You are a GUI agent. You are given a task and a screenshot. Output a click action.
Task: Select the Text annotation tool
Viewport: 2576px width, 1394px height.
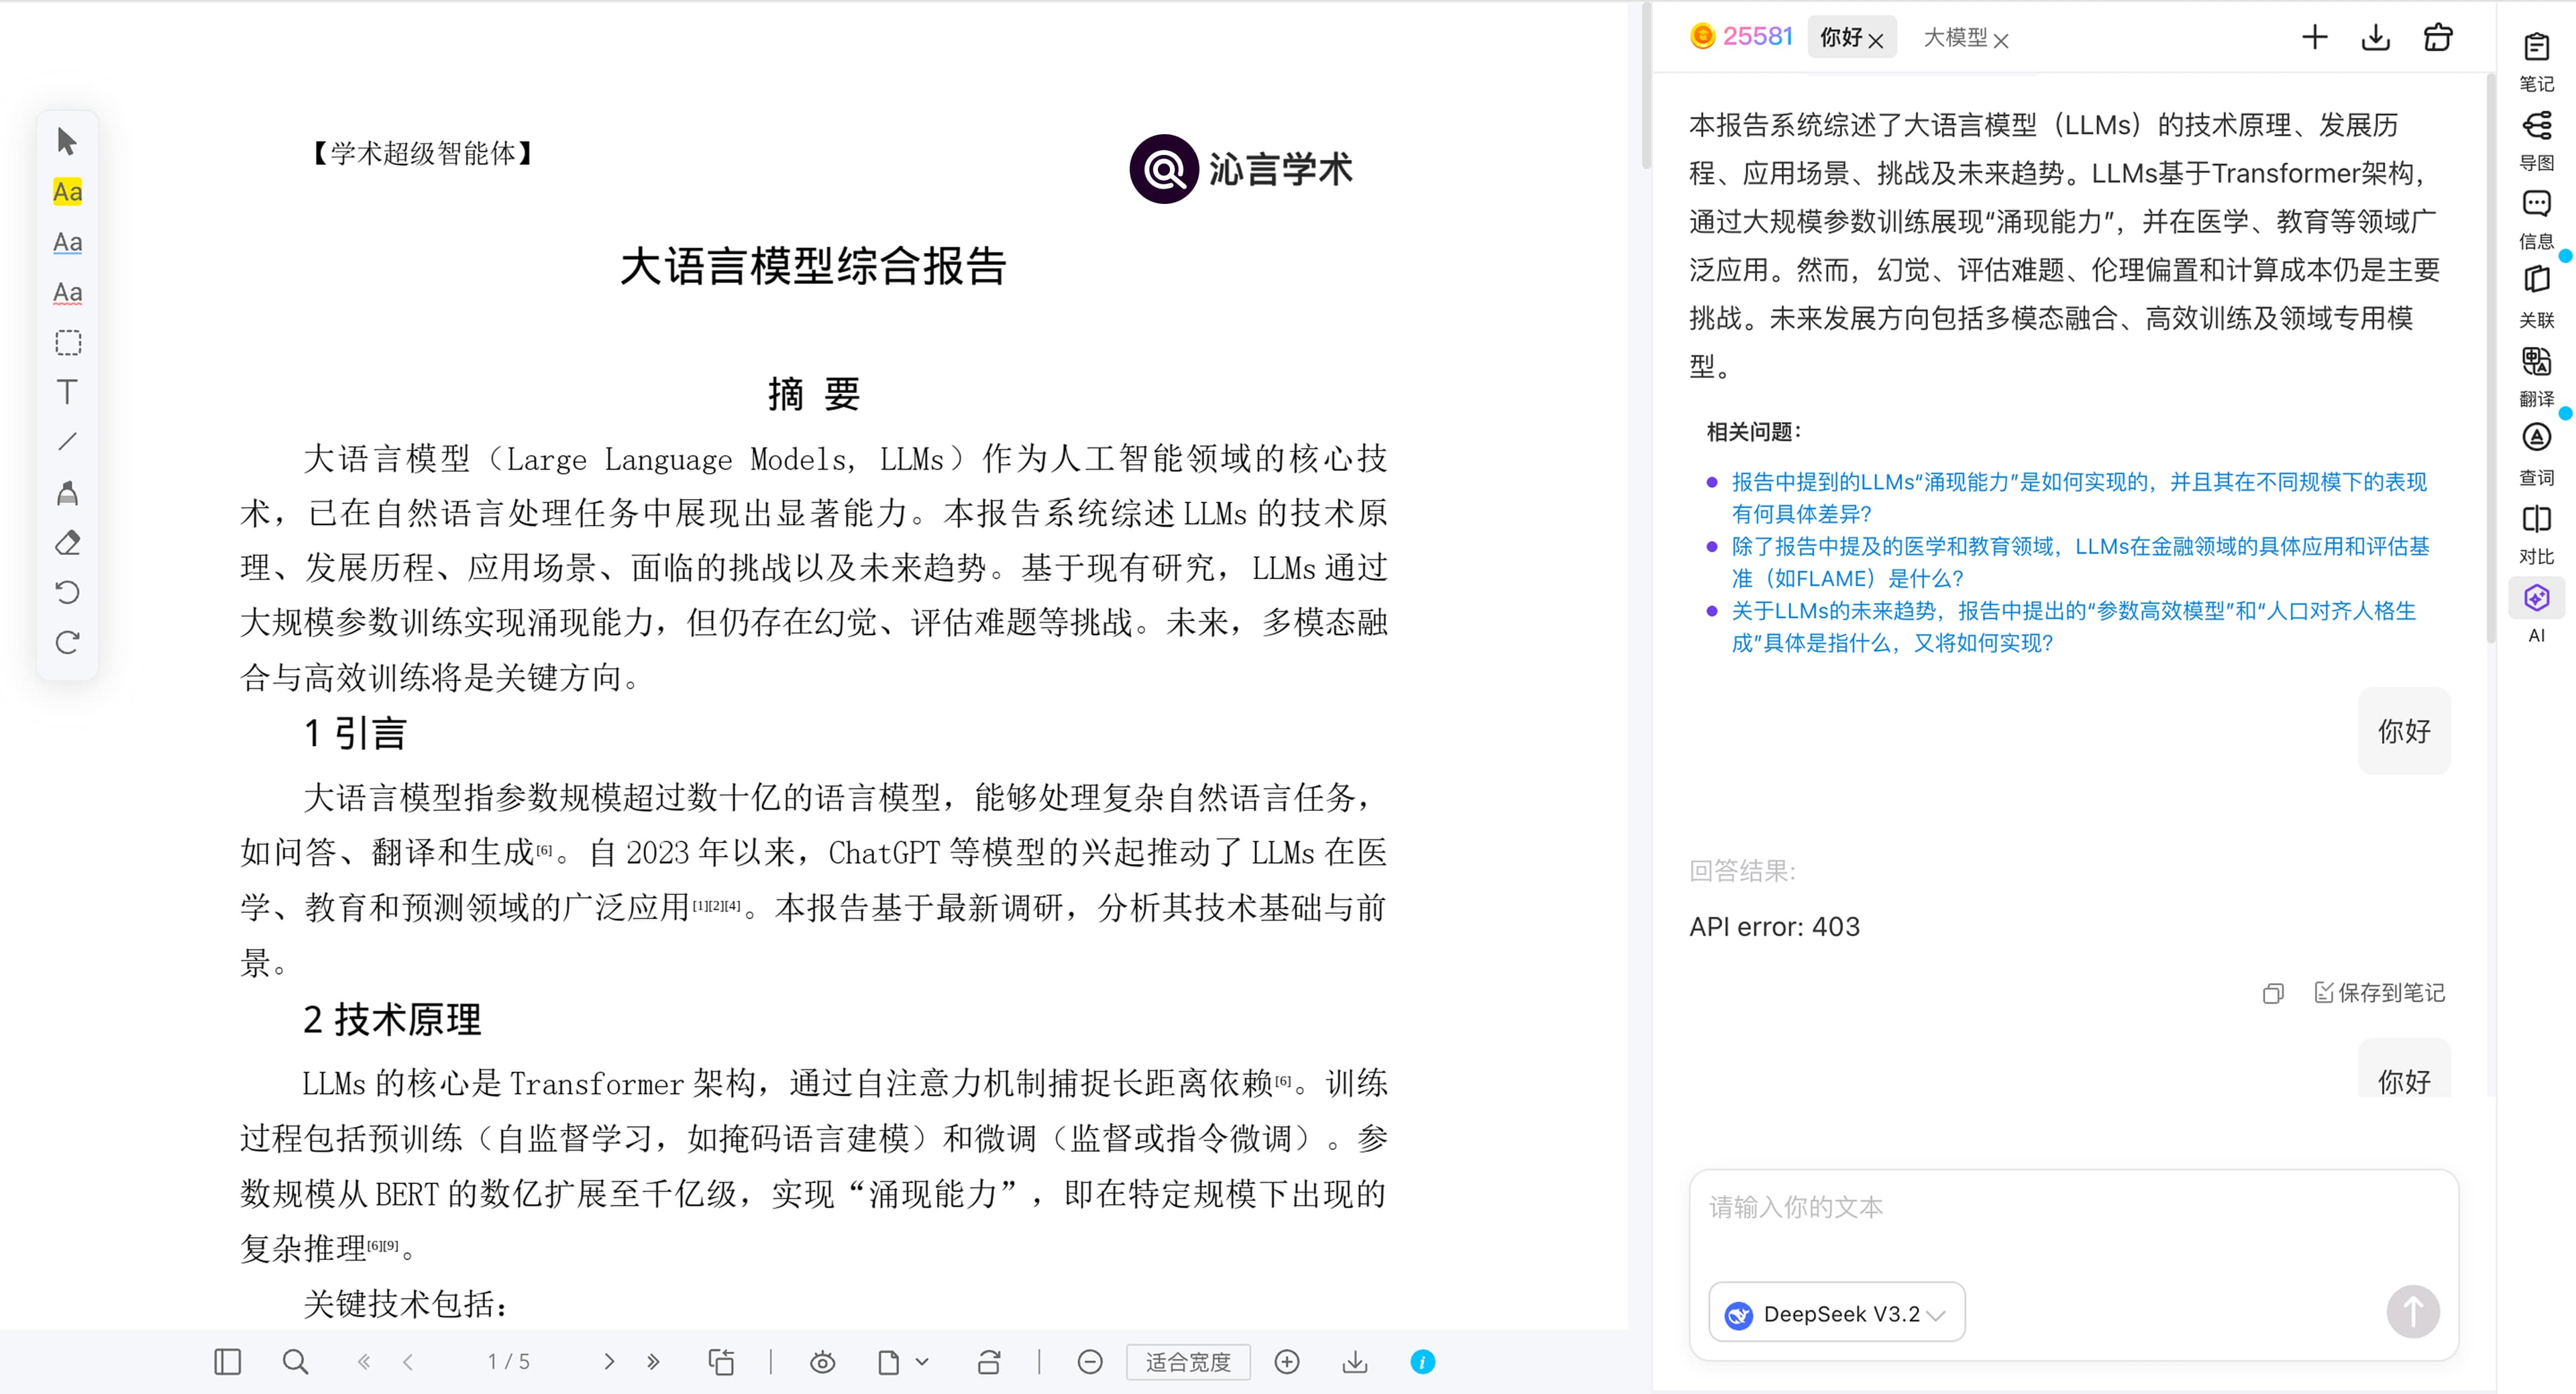tap(67, 392)
